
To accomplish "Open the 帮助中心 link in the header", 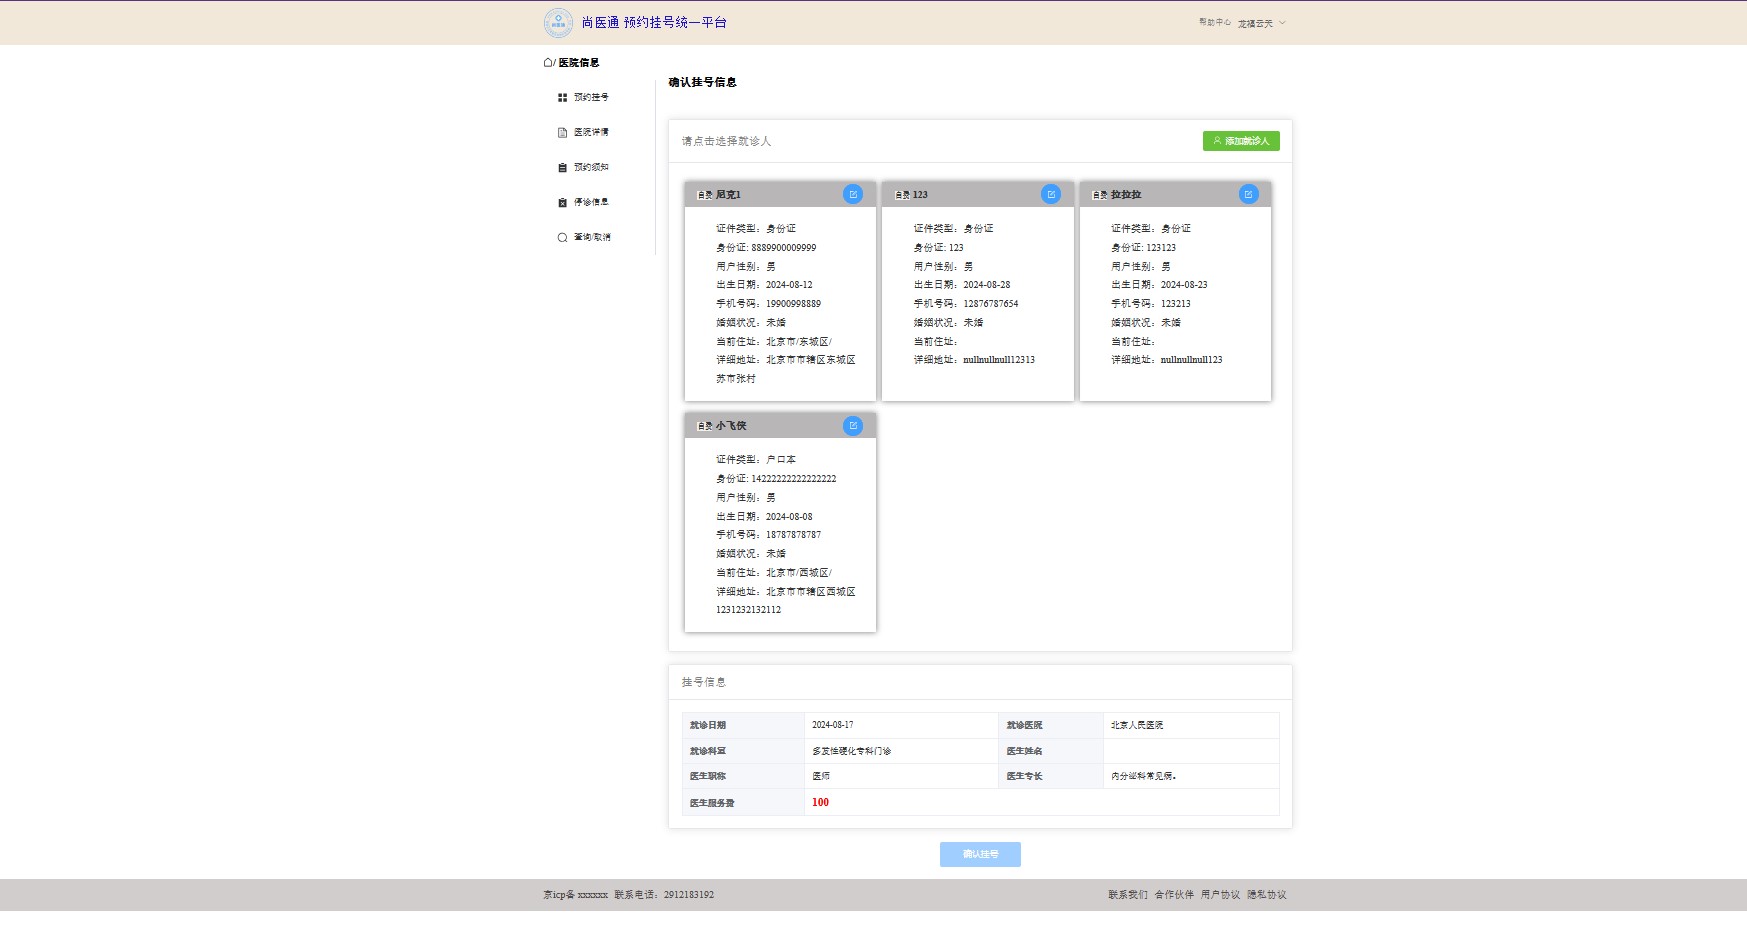I will coord(1215,22).
